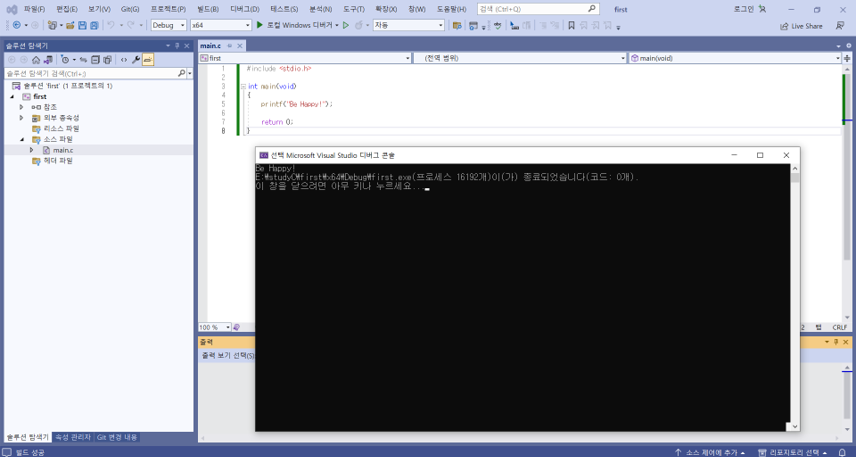Collapse the first project node
Image resolution: width=856 pixels, height=457 pixels.
click(x=11, y=97)
